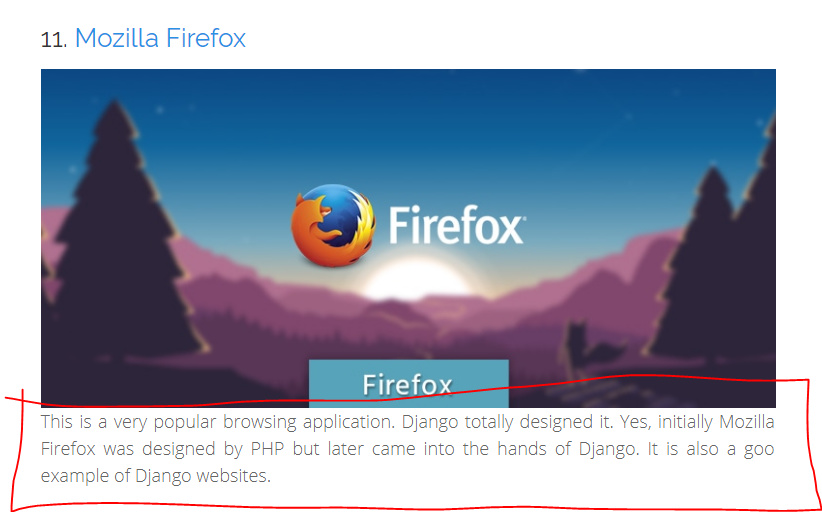The width and height of the screenshot is (822, 512).
Task: Click the teal Firefox button
Action: (408, 384)
